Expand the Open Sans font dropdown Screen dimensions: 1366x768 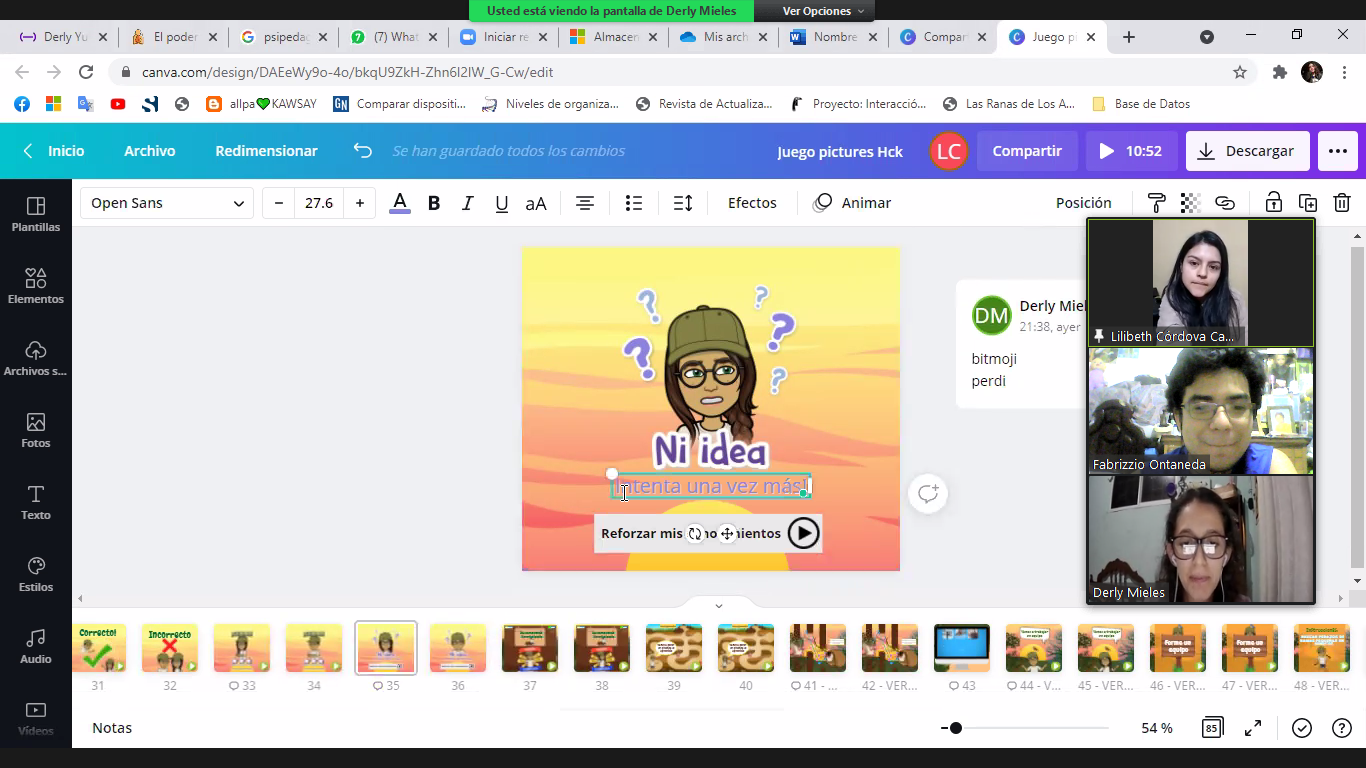[167, 203]
